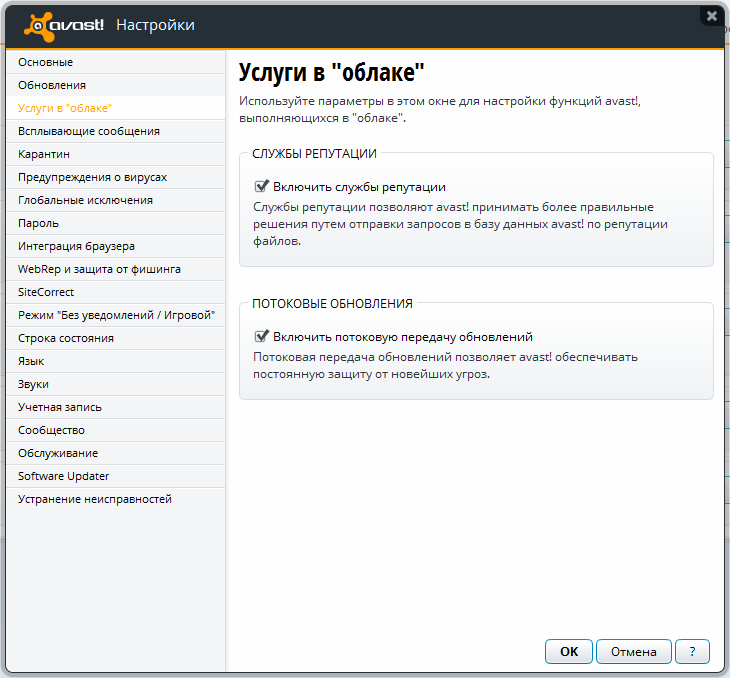Open Режим "Без уведомлений / Игровой"

point(116,315)
